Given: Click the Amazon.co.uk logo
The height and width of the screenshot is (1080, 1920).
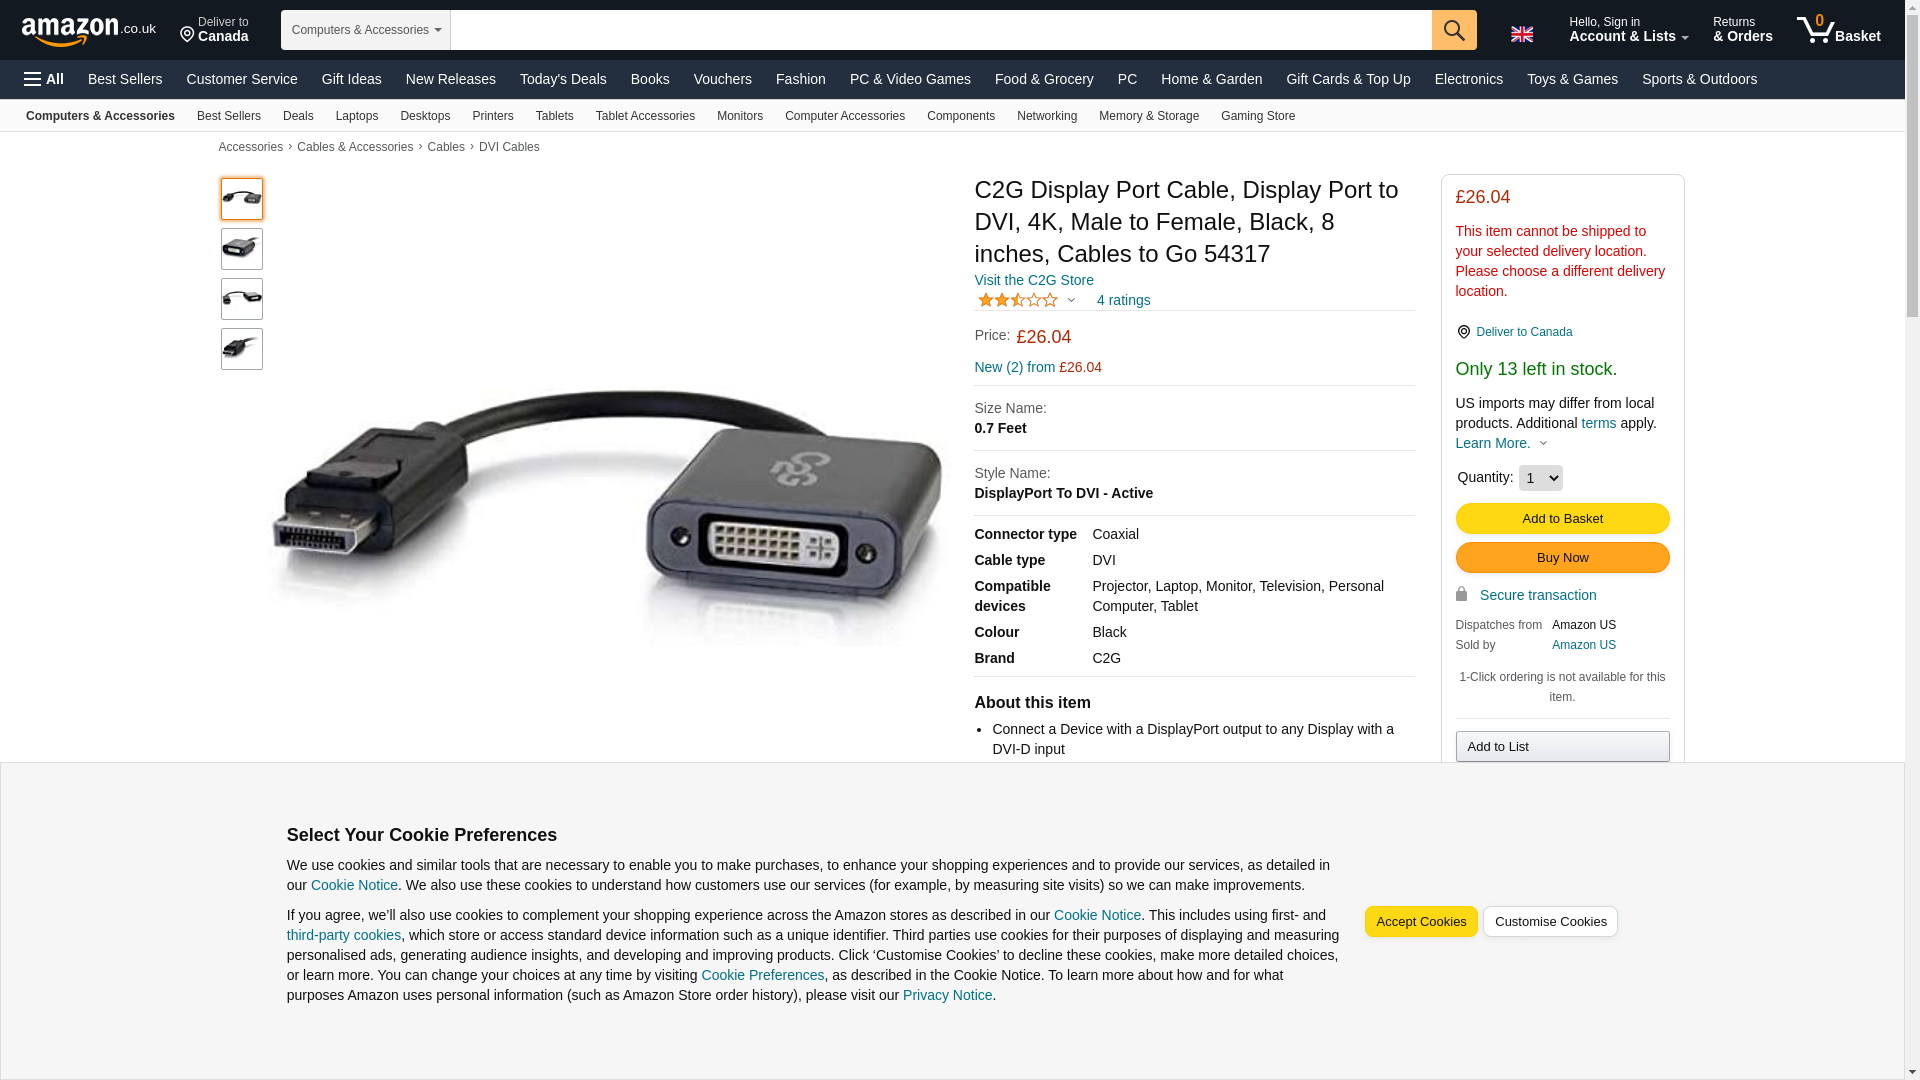Looking at the screenshot, I should pos(88,31).
